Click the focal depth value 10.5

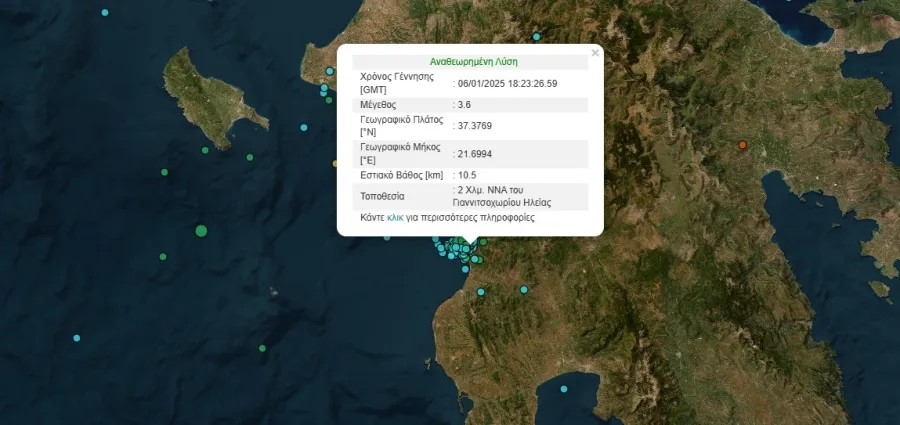[468, 175]
